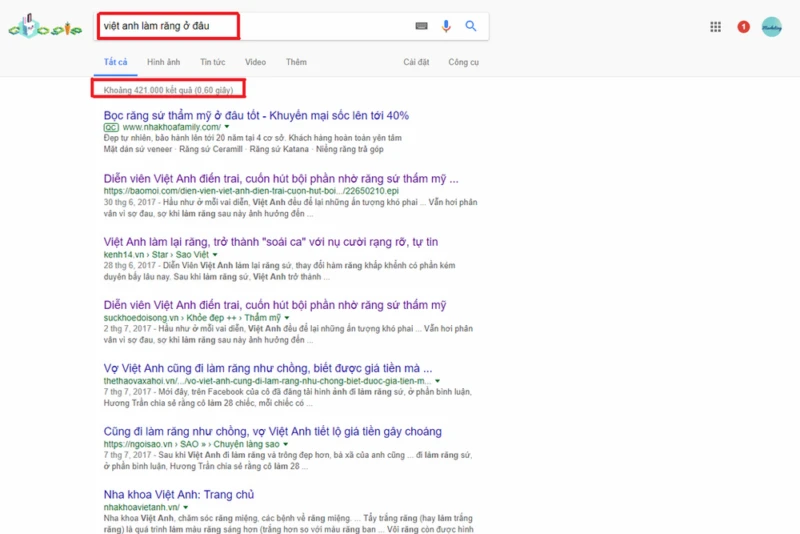Open the 'Bọc răng sứ thẩm mỹ' ad link

pos(256,115)
